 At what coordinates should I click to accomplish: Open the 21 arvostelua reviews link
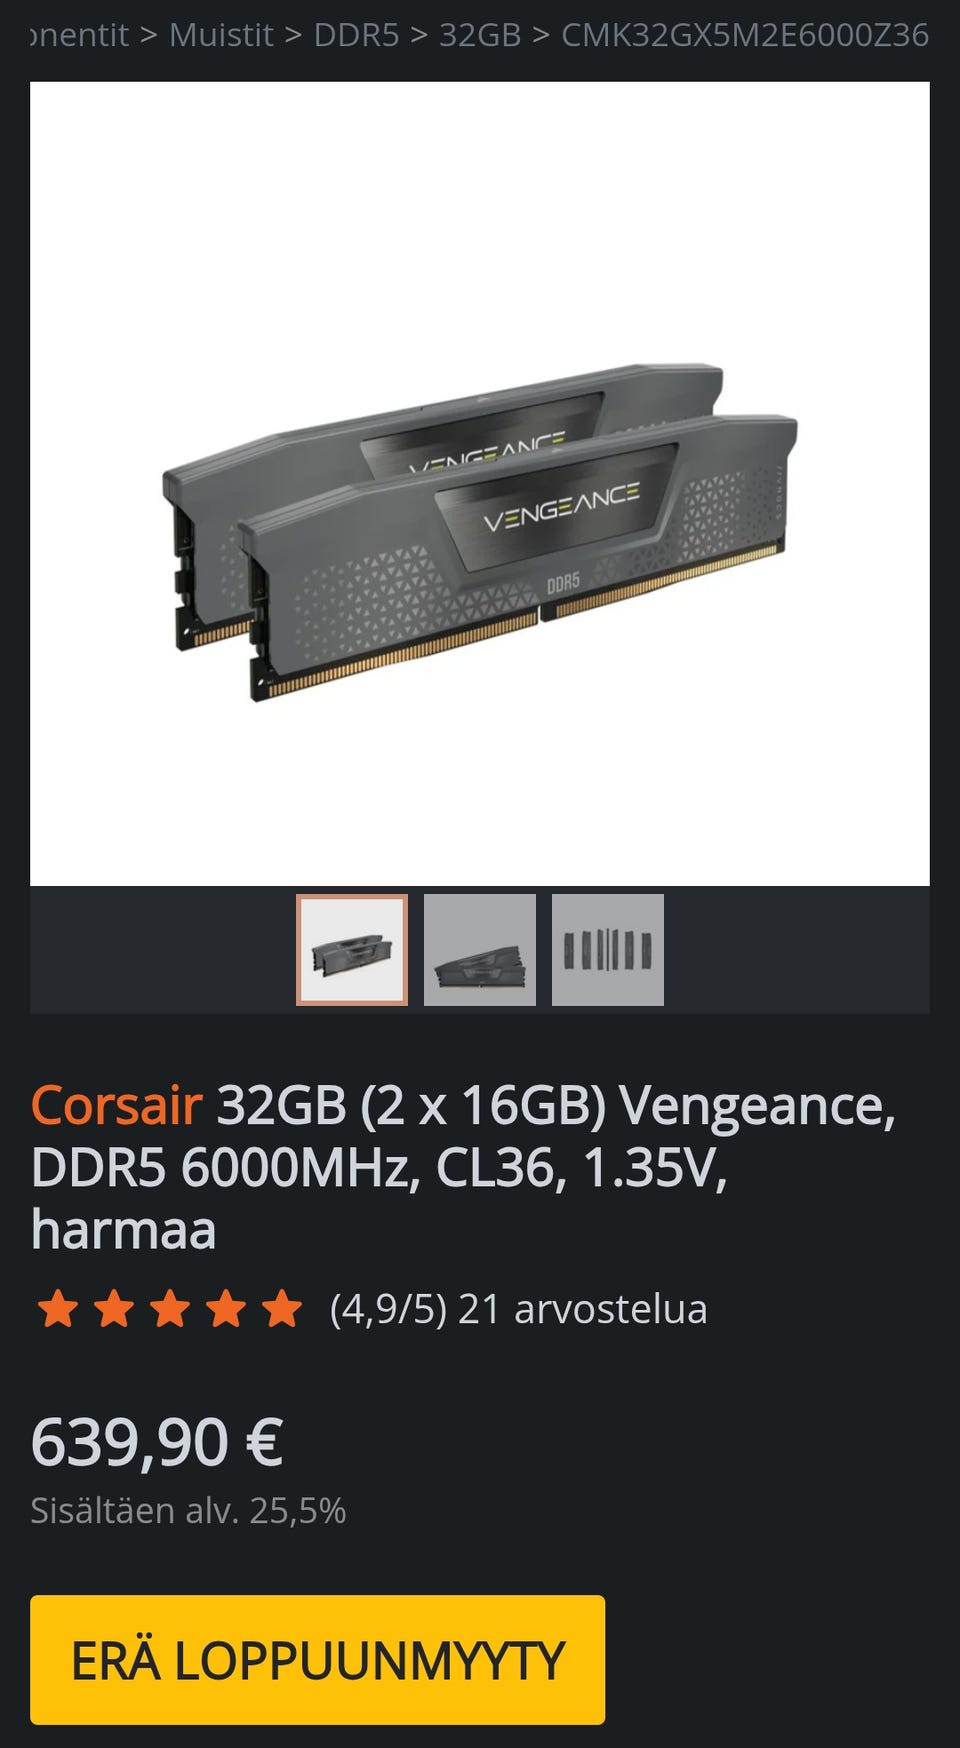582,1309
